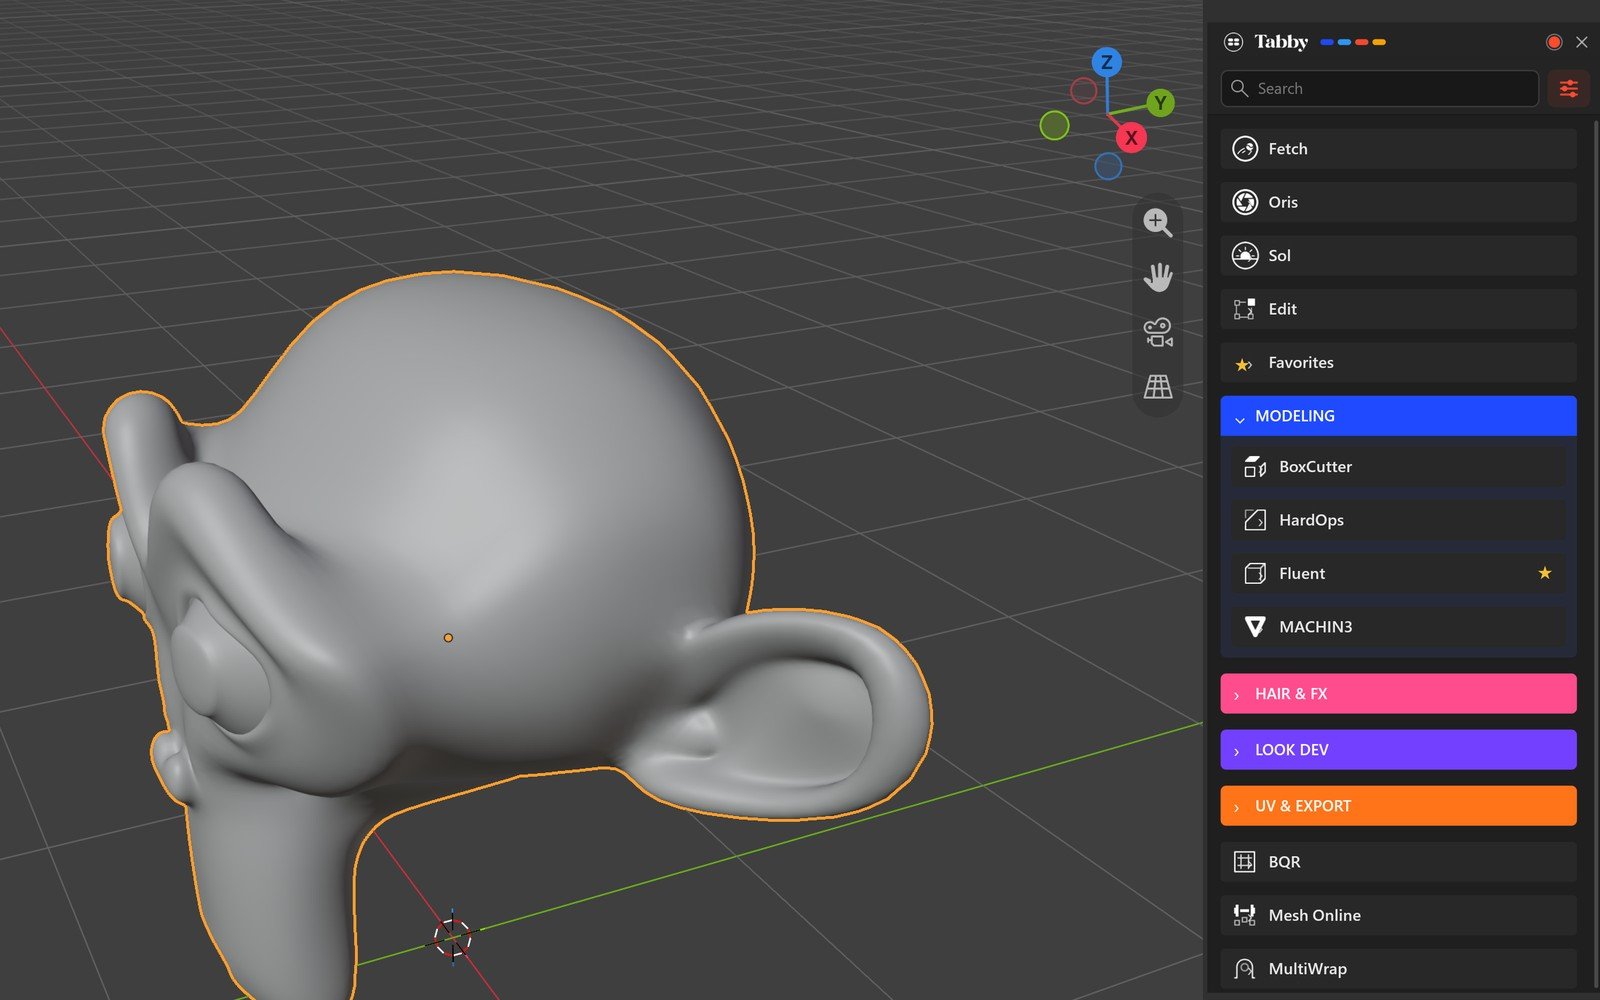
Task: Snap view to the negative Y axis circle
Action: (1054, 126)
